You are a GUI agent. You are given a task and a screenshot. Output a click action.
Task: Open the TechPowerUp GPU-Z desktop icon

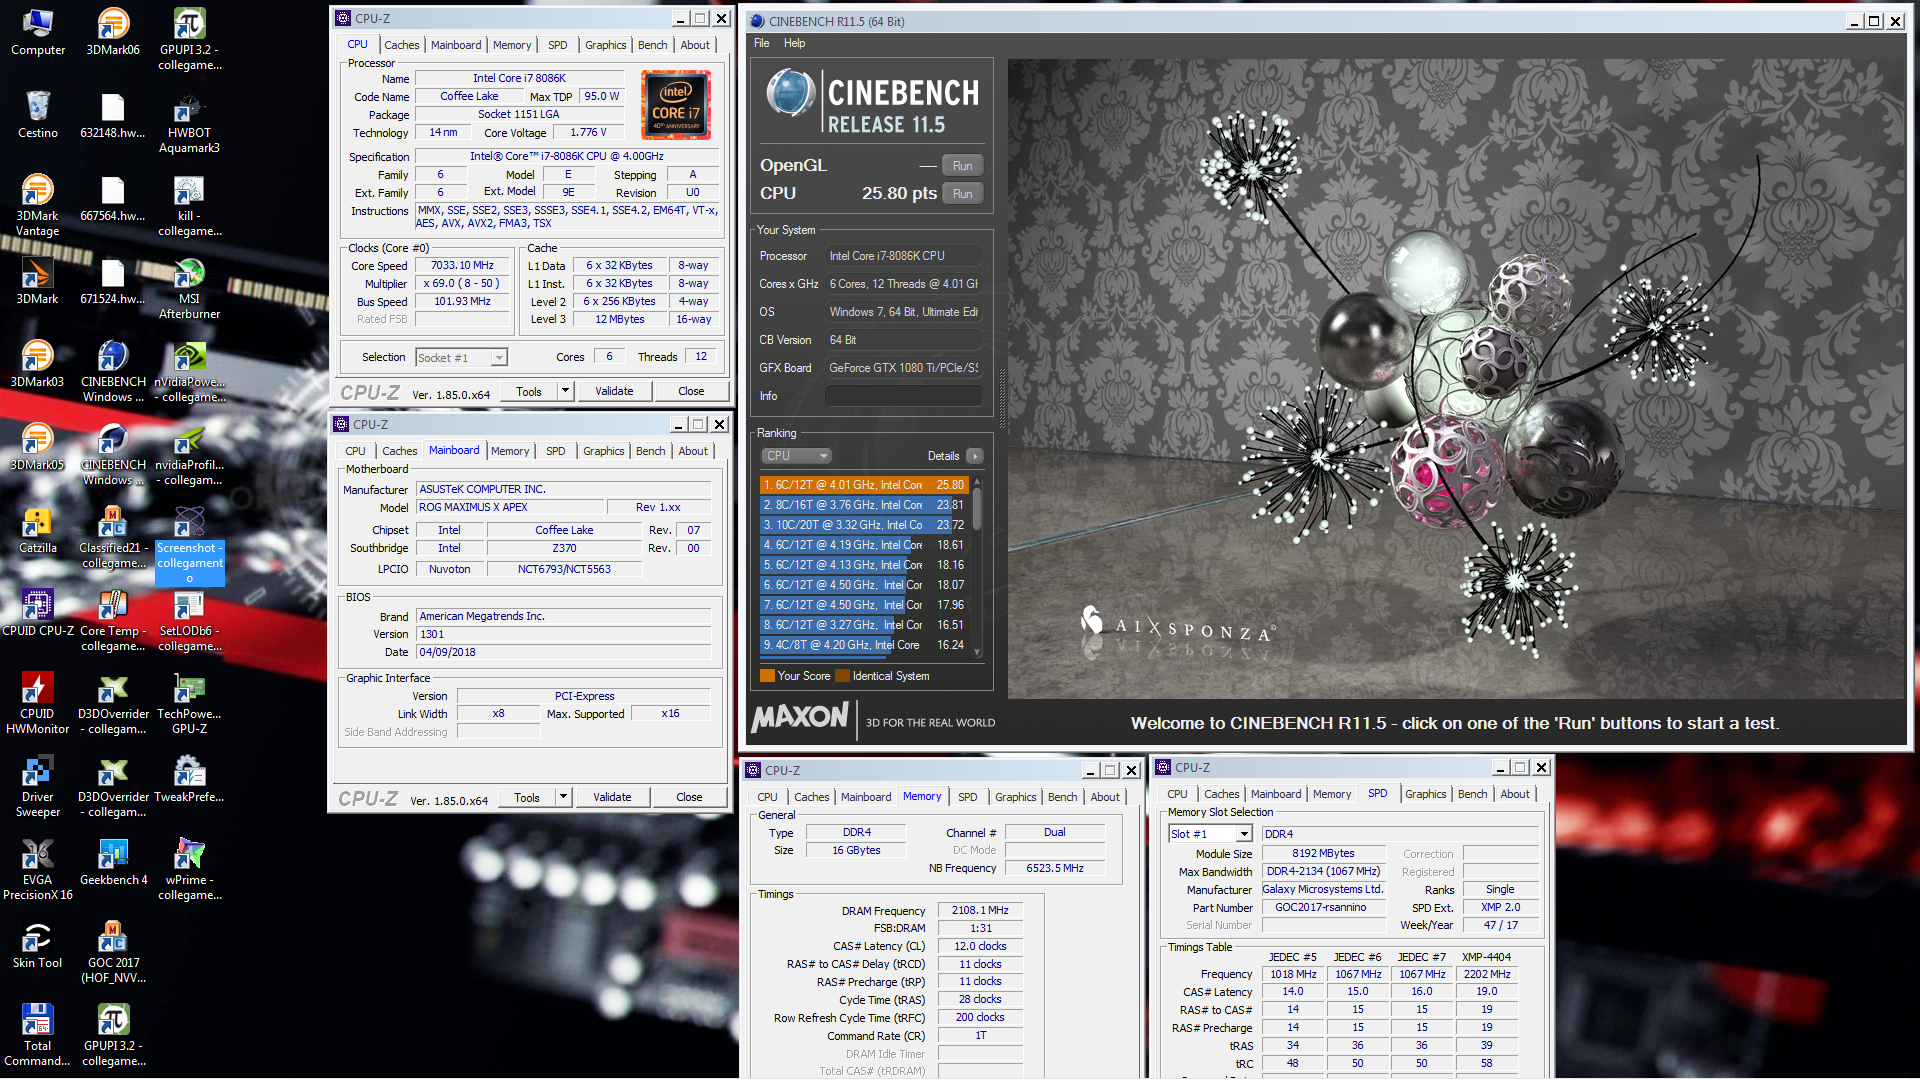pos(189,704)
